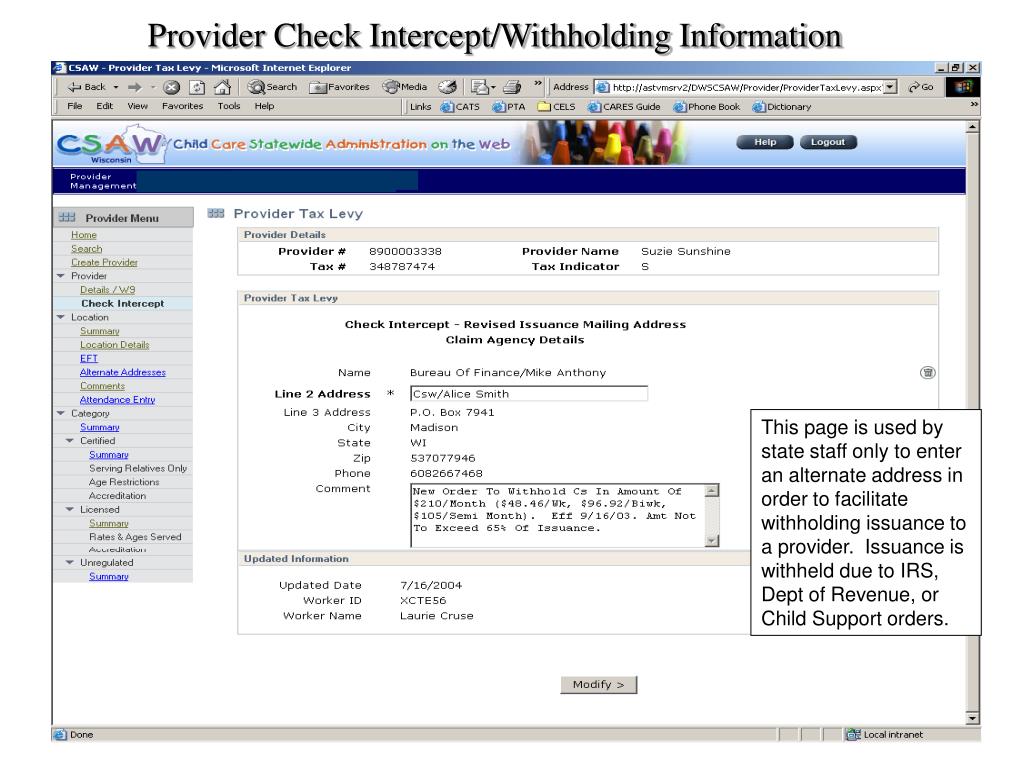Go to browser Home page icon
This screenshot has height=768, width=1024.
[223, 87]
